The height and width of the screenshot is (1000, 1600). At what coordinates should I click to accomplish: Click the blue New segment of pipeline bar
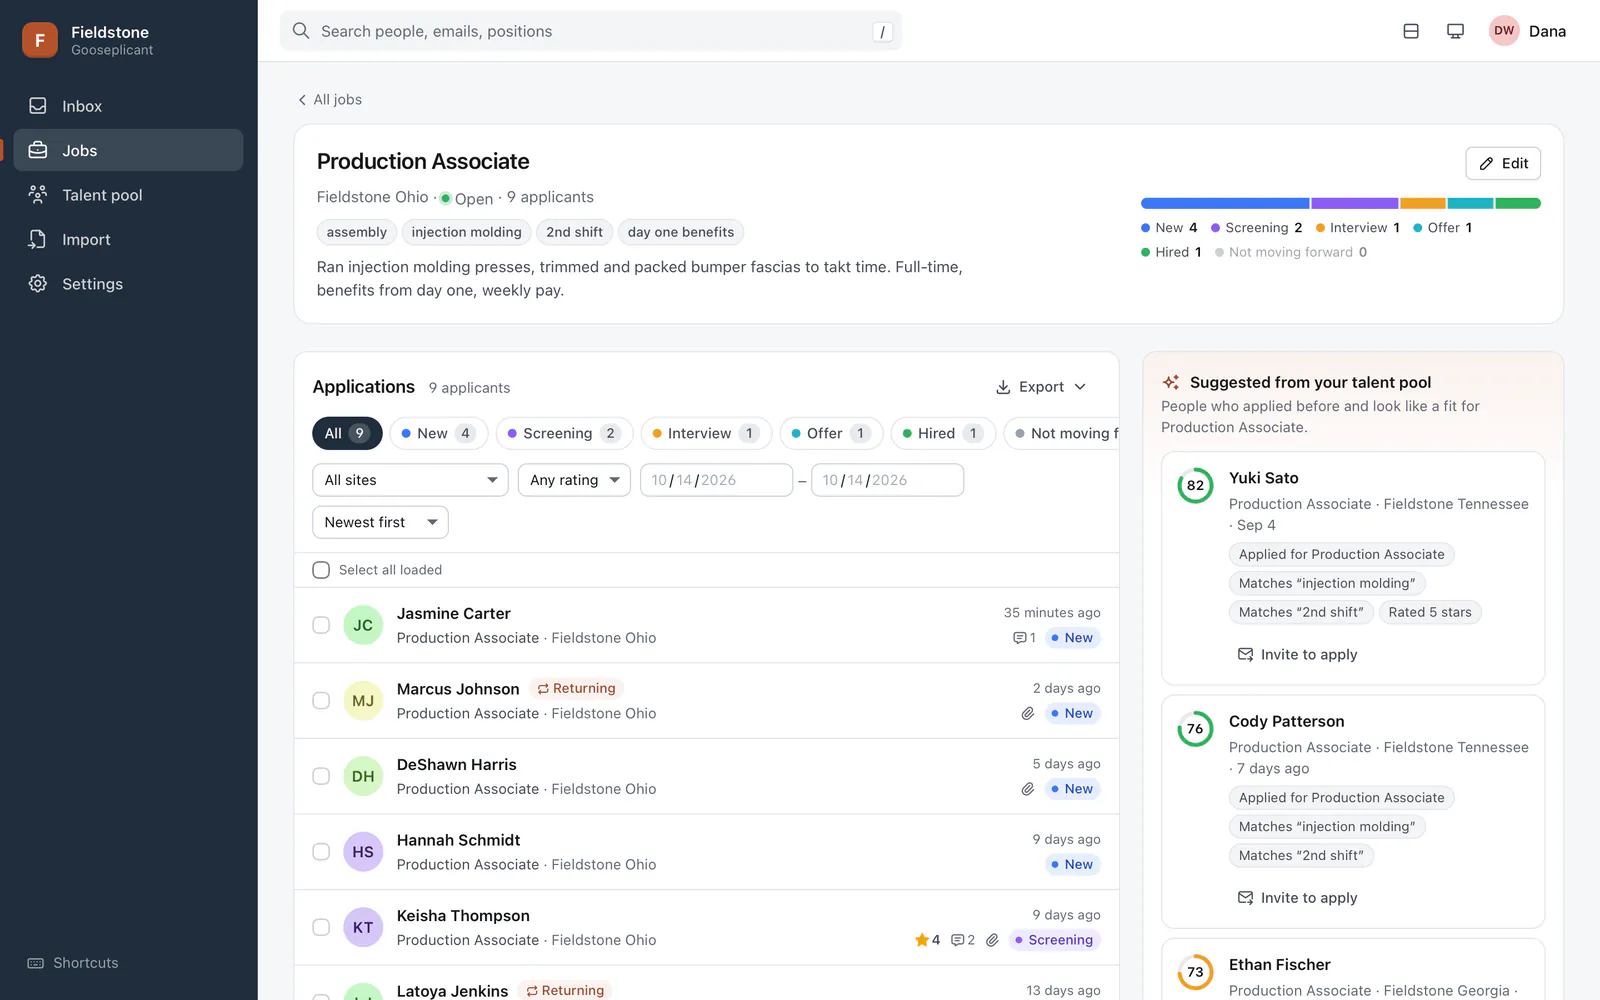click(1225, 203)
